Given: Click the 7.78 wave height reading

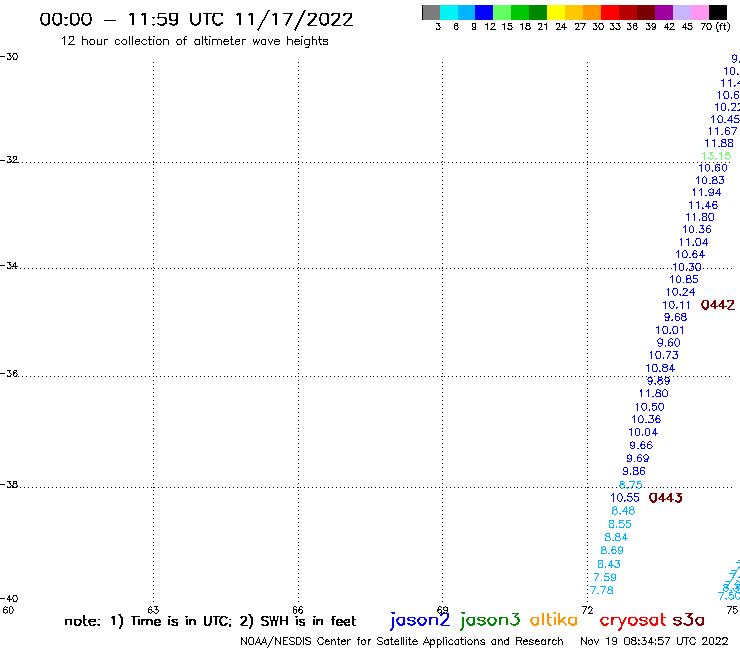Looking at the screenshot, I should [602, 590].
